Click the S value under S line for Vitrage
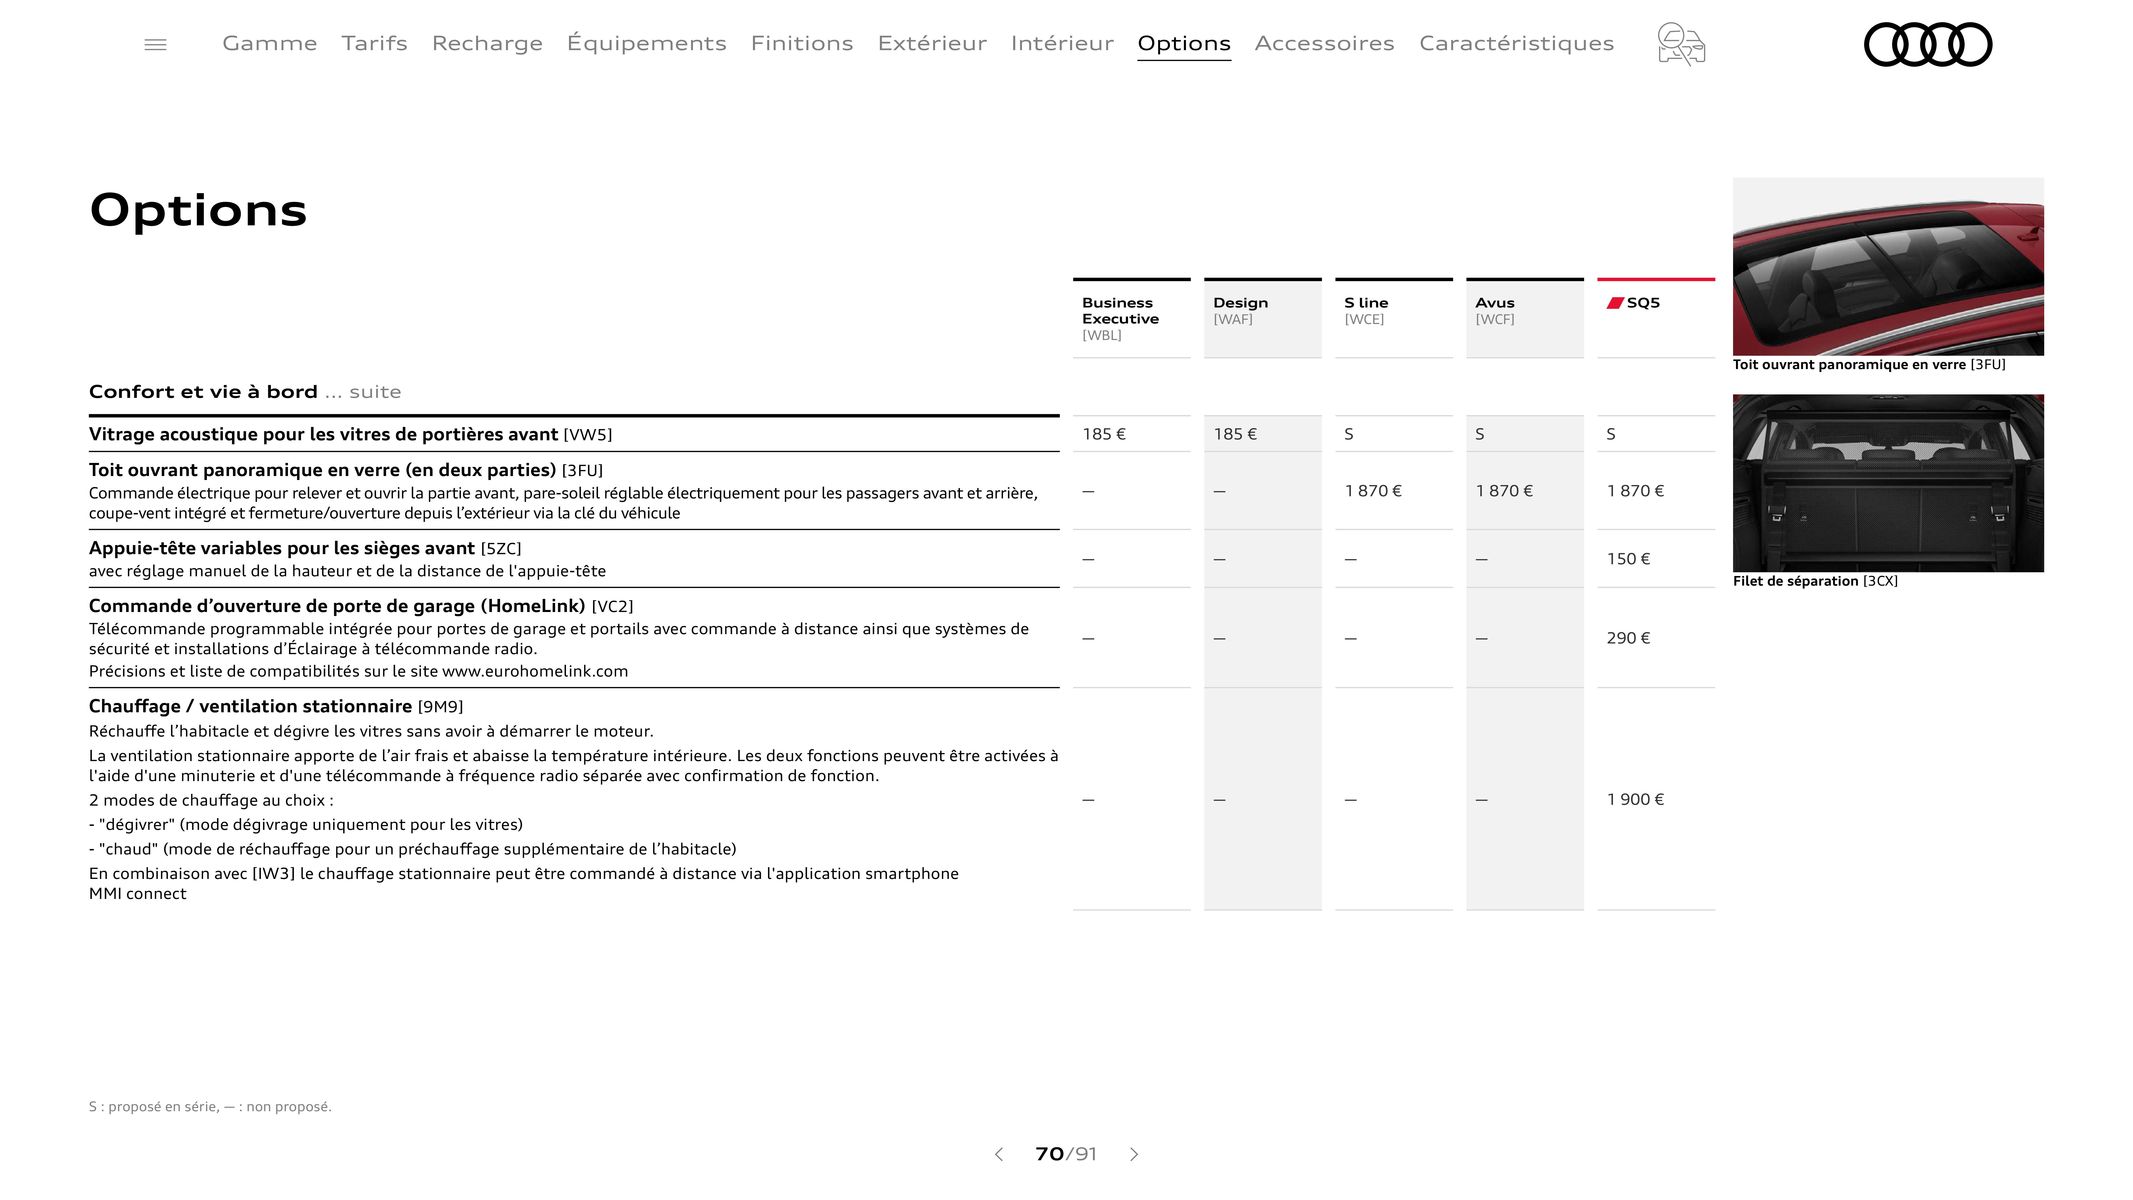 [x=1349, y=434]
